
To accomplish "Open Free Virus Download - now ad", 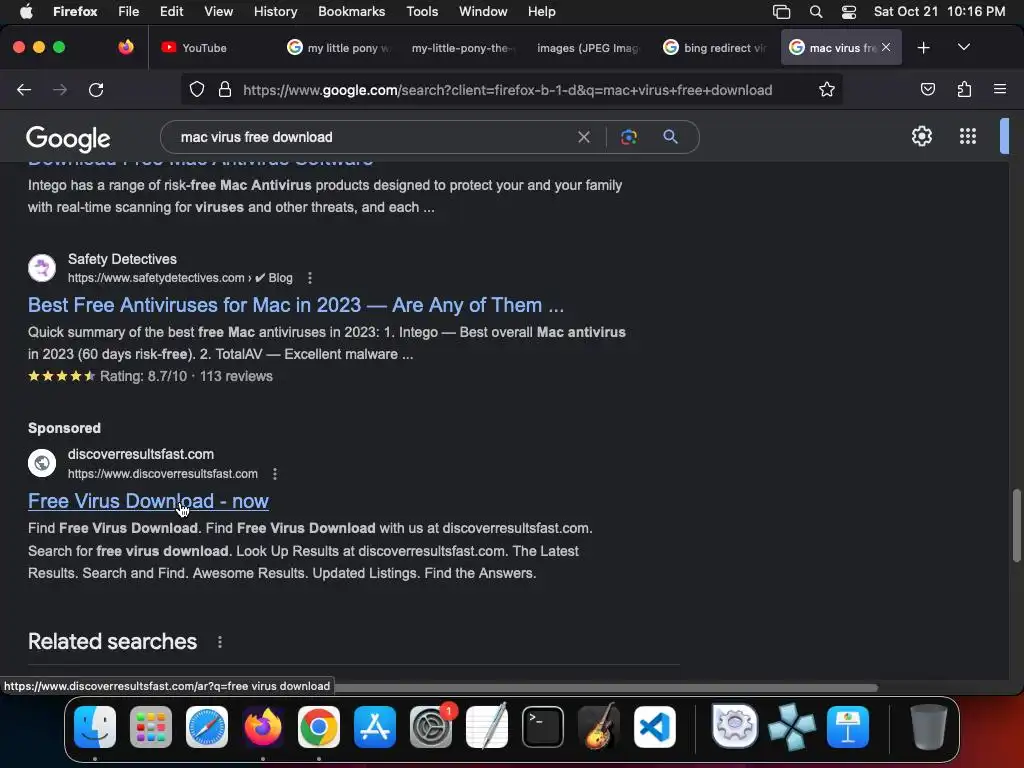I will (x=148, y=501).
